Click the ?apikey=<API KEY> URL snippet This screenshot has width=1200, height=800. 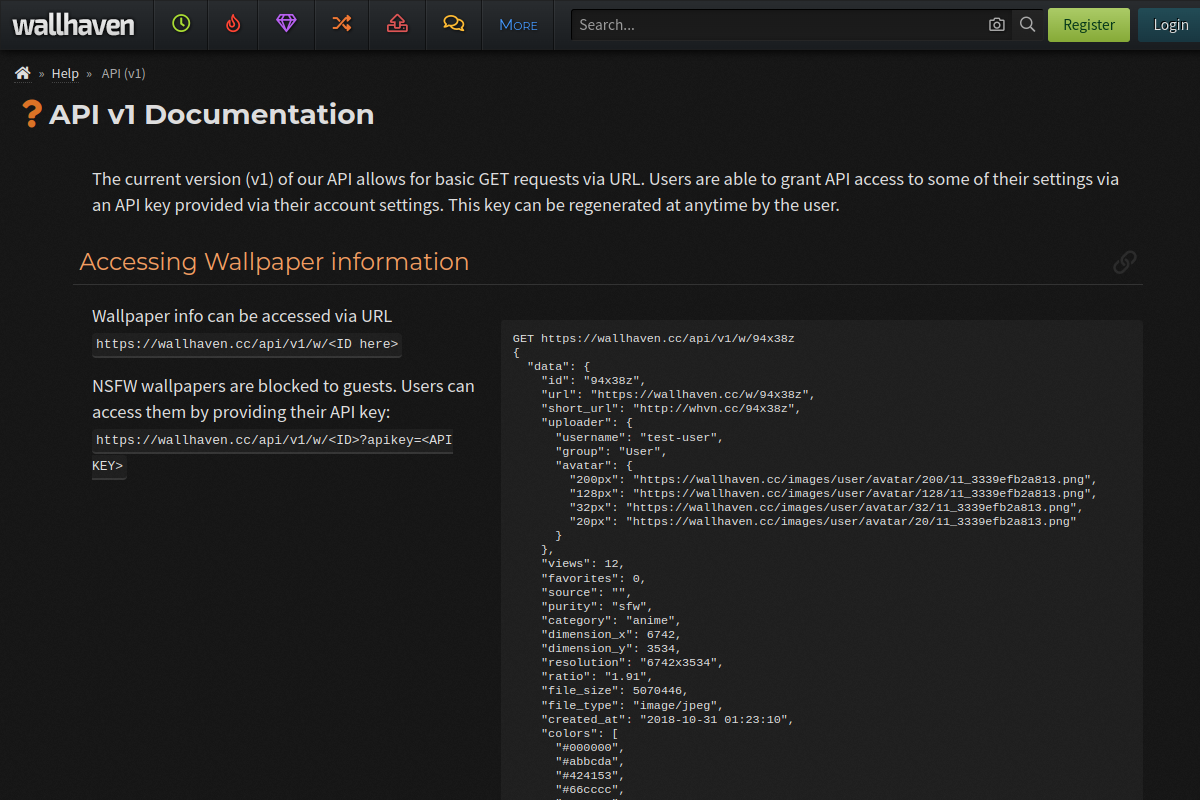pyautogui.click(x=273, y=453)
